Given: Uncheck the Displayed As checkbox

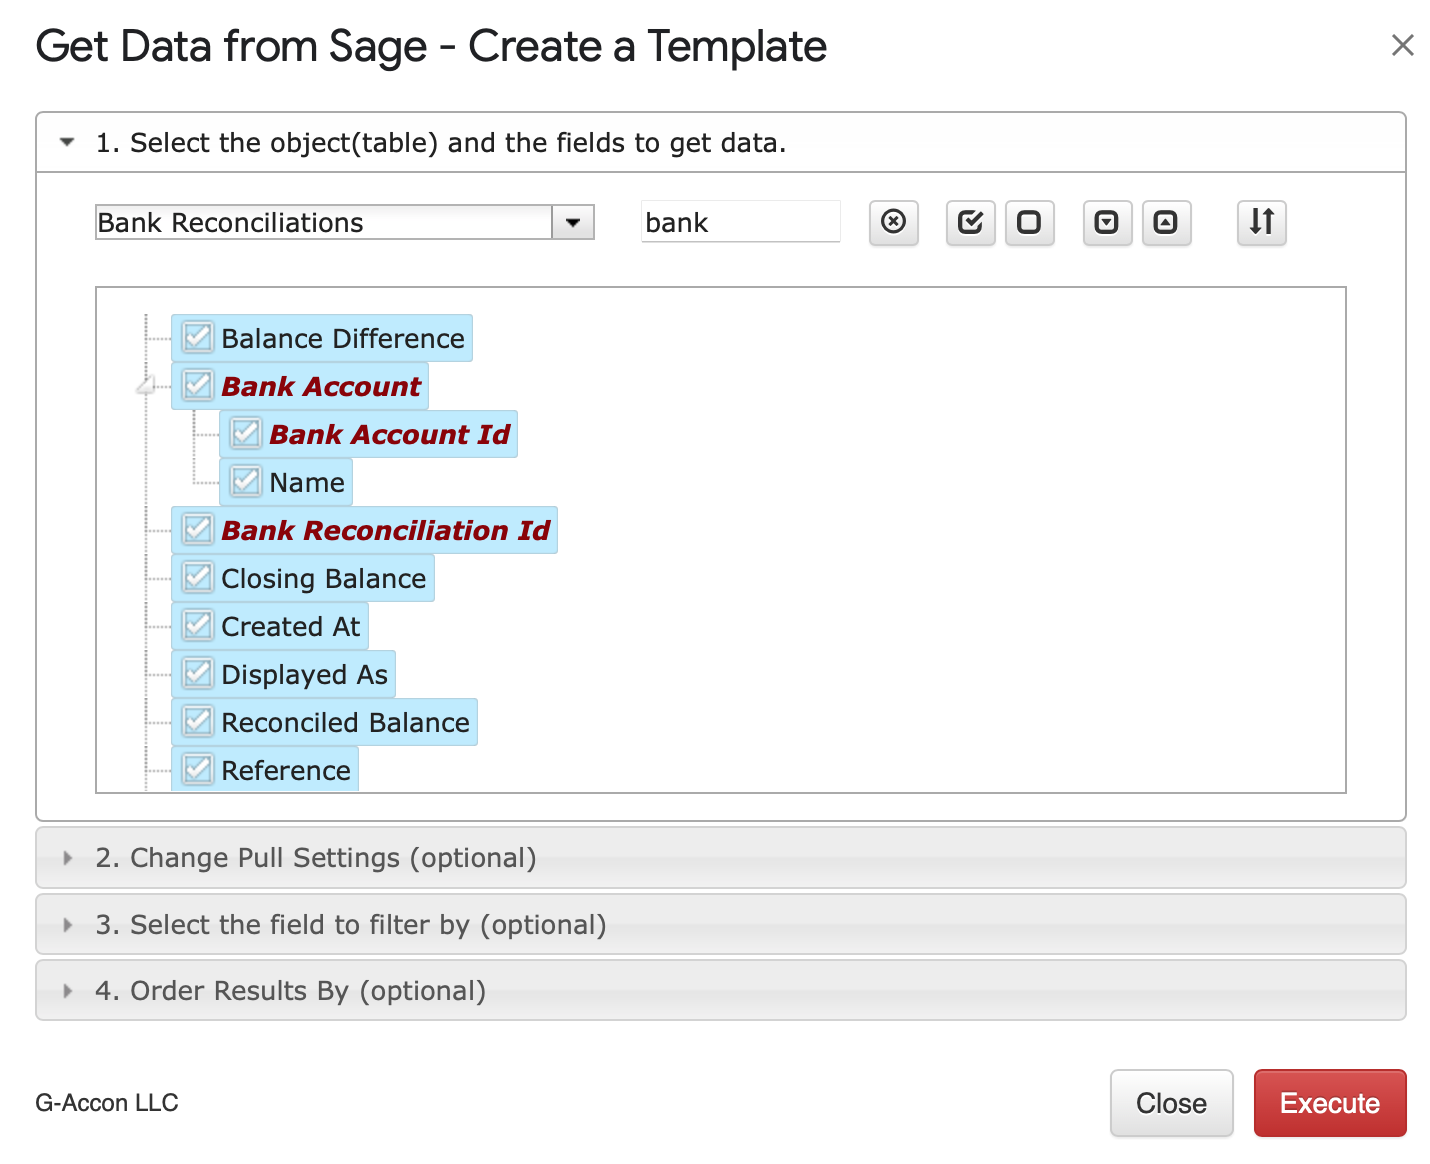Looking at the screenshot, I should point(198,673).
